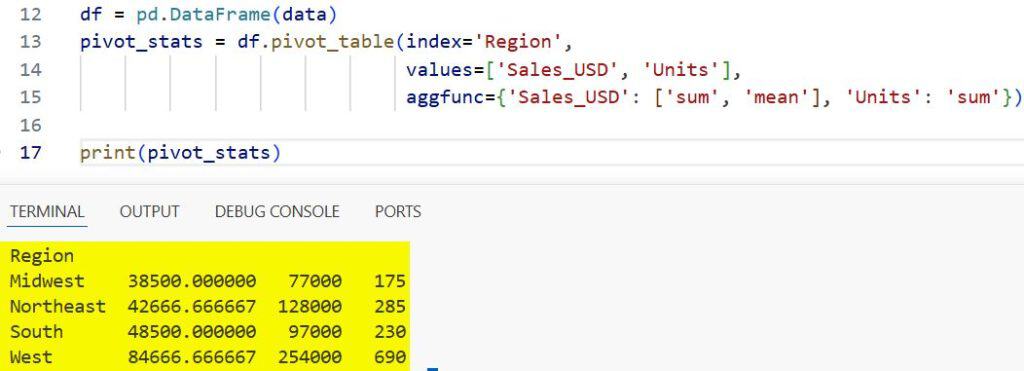
Task: Click 'Northeast' row label in terminal
Action: coord(57,306)
